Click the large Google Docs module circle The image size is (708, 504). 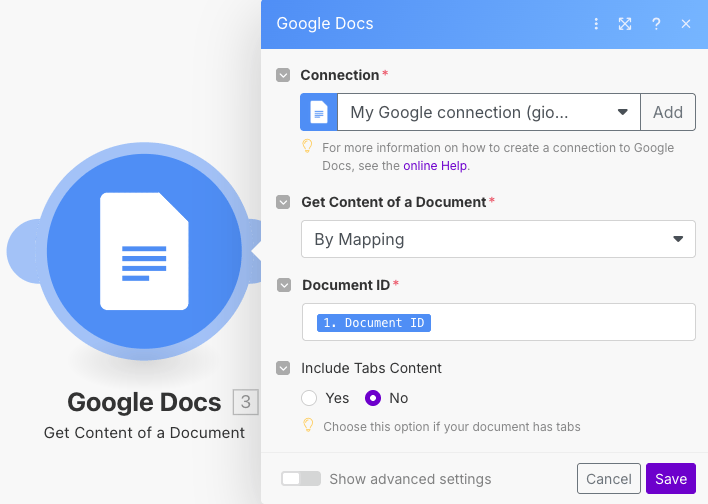click(144, 251)
